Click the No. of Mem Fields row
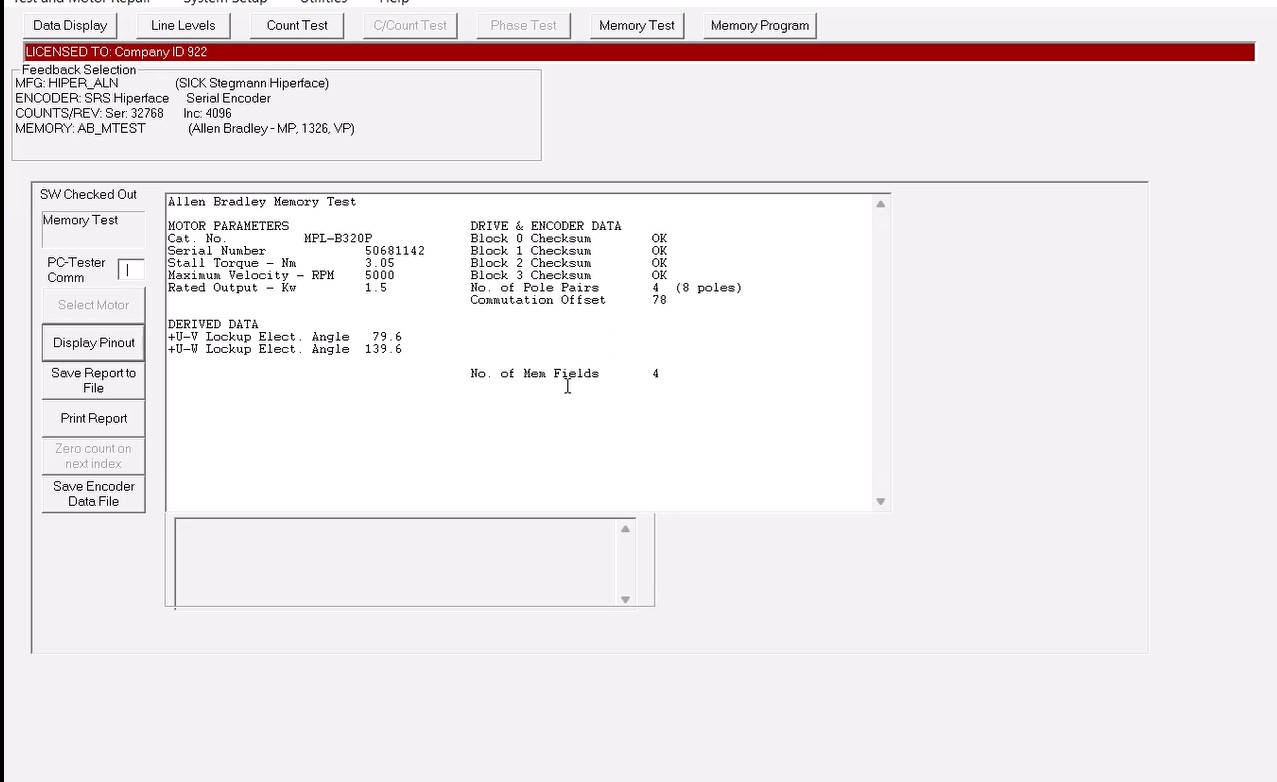The image size is (1277, 782). (x=565, y=374)
